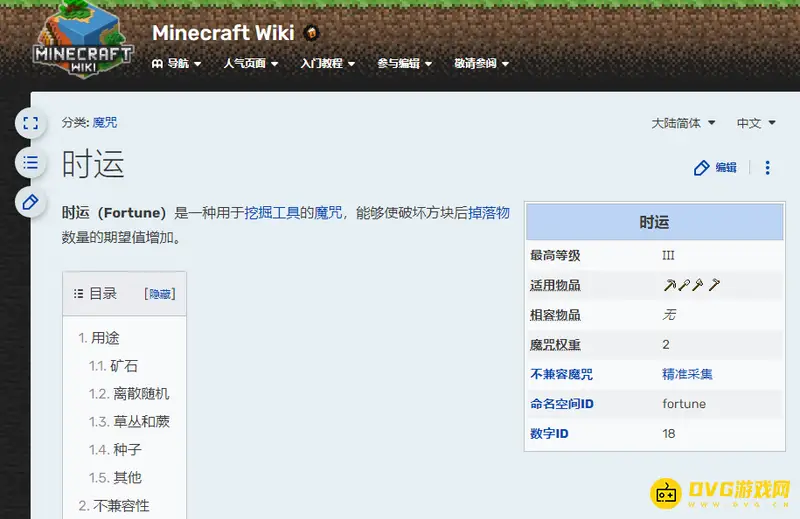Click the hoe icon in the infobox

point(714,285)
